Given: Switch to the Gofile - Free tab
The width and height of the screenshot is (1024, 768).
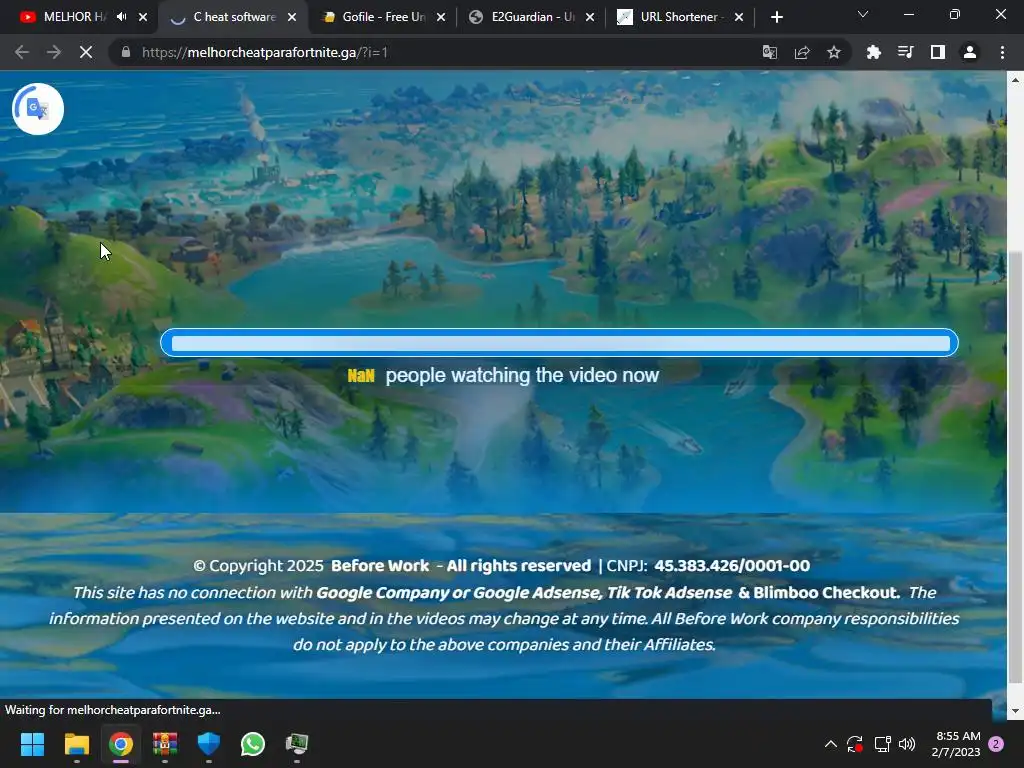Looking at the screenshot, I should [383, 17].
